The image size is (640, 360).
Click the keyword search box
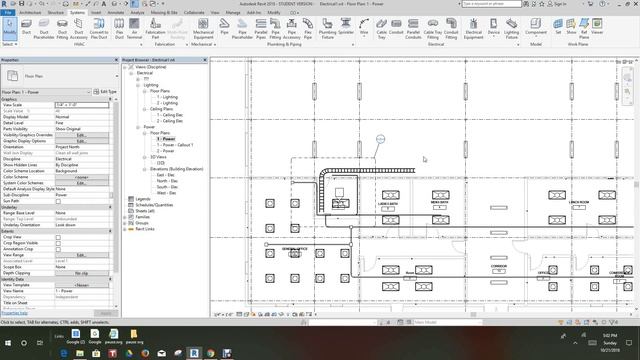pos(491,4)
